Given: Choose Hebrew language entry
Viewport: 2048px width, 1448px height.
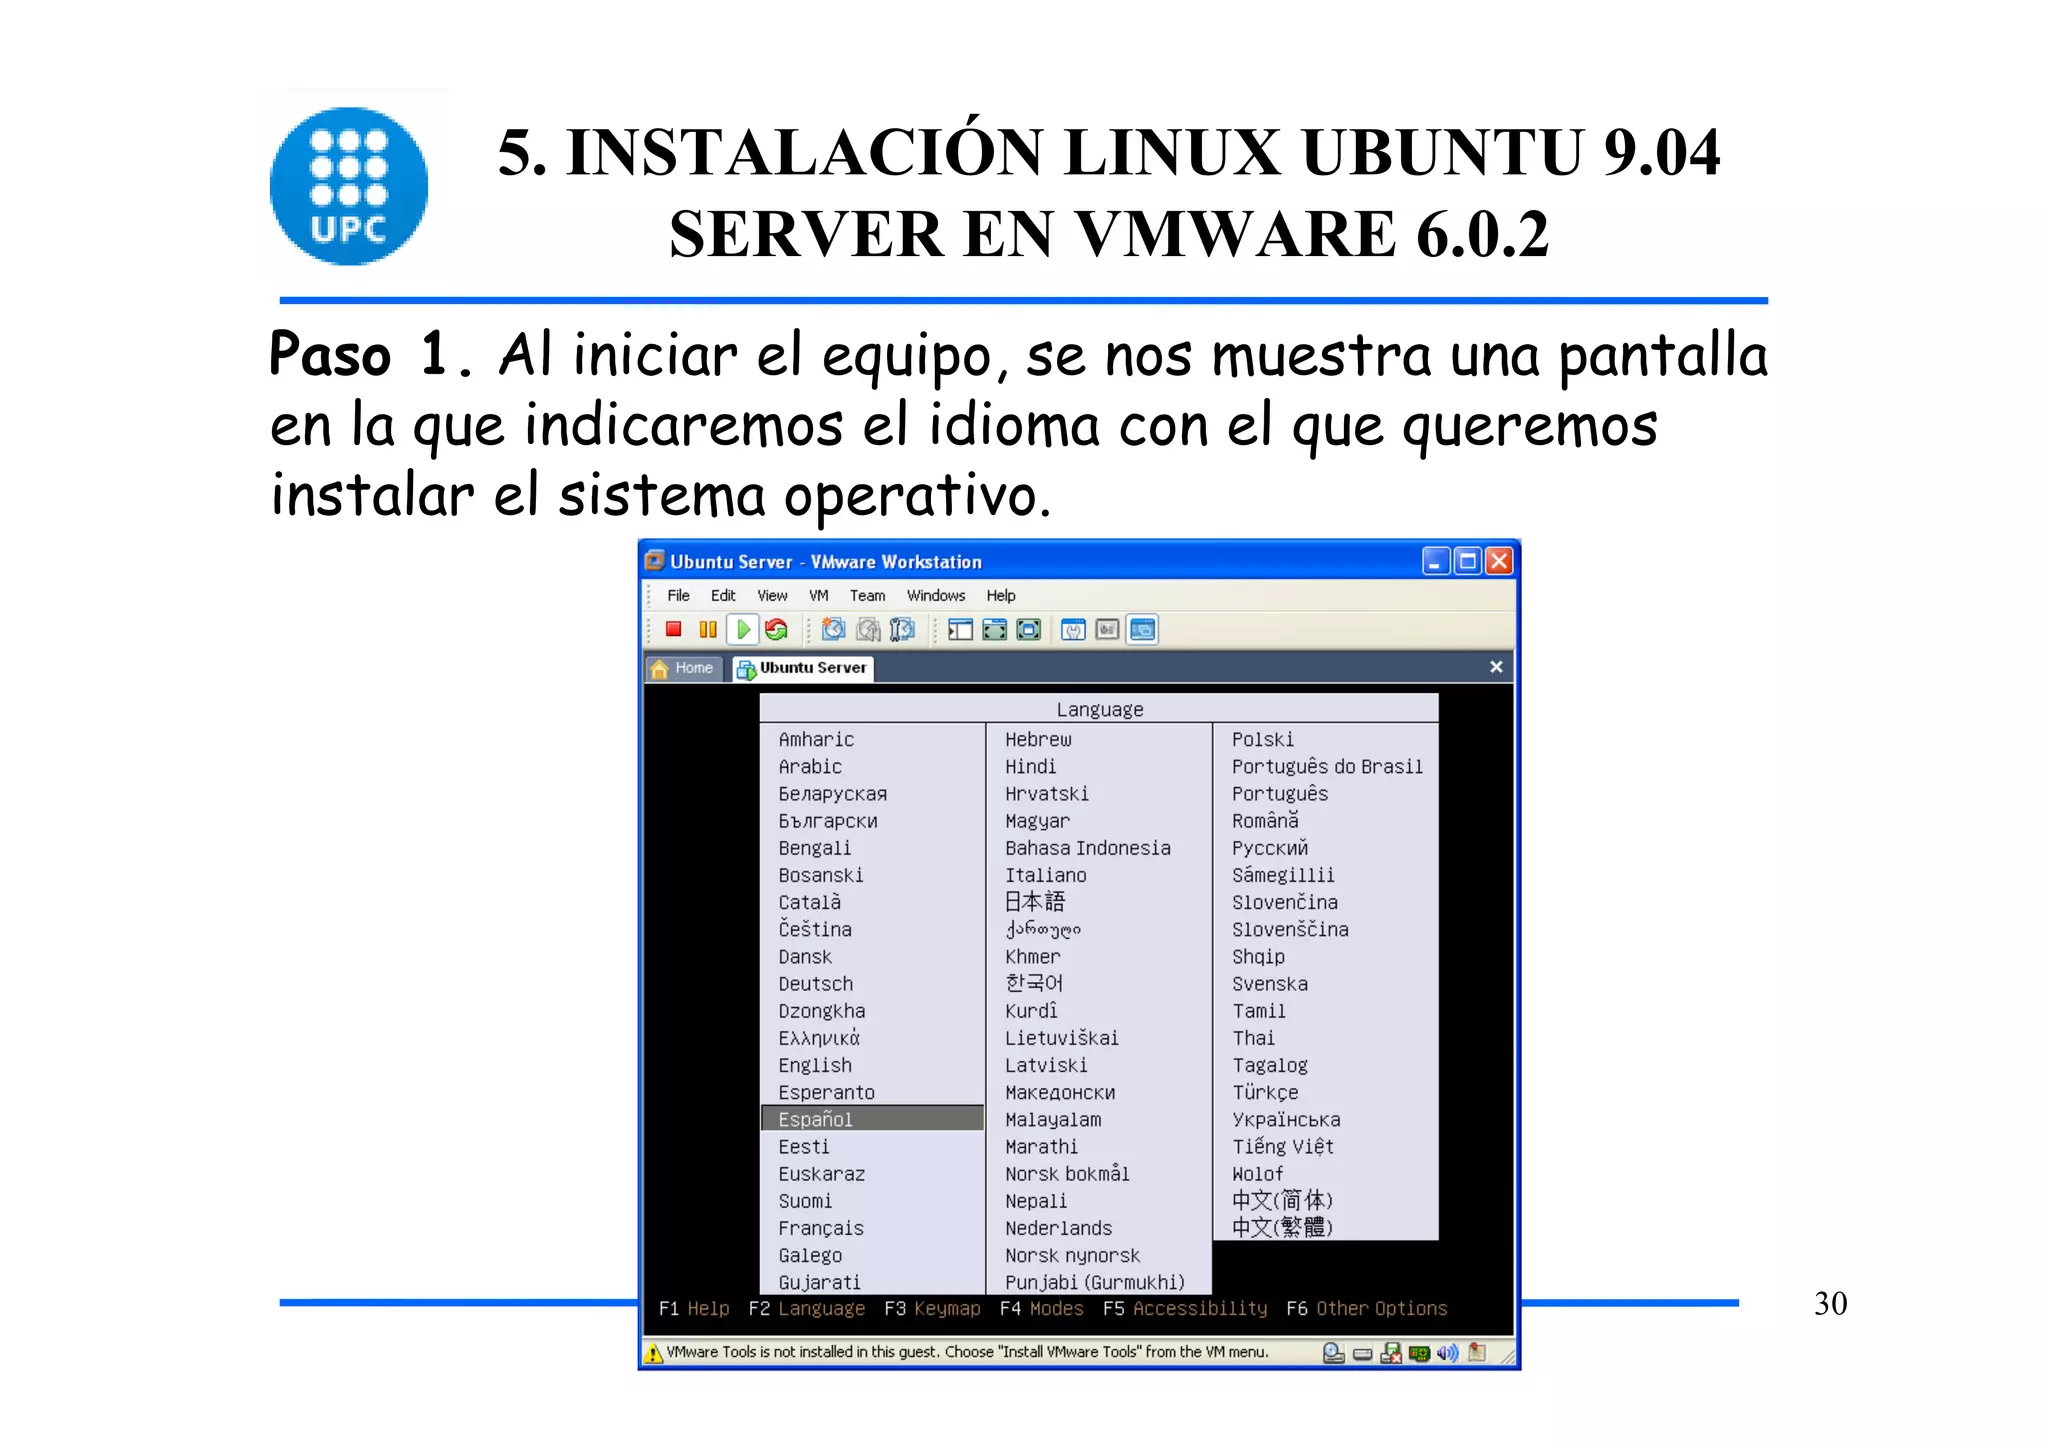Looking at the screenshot, I should pos(1038,739).
